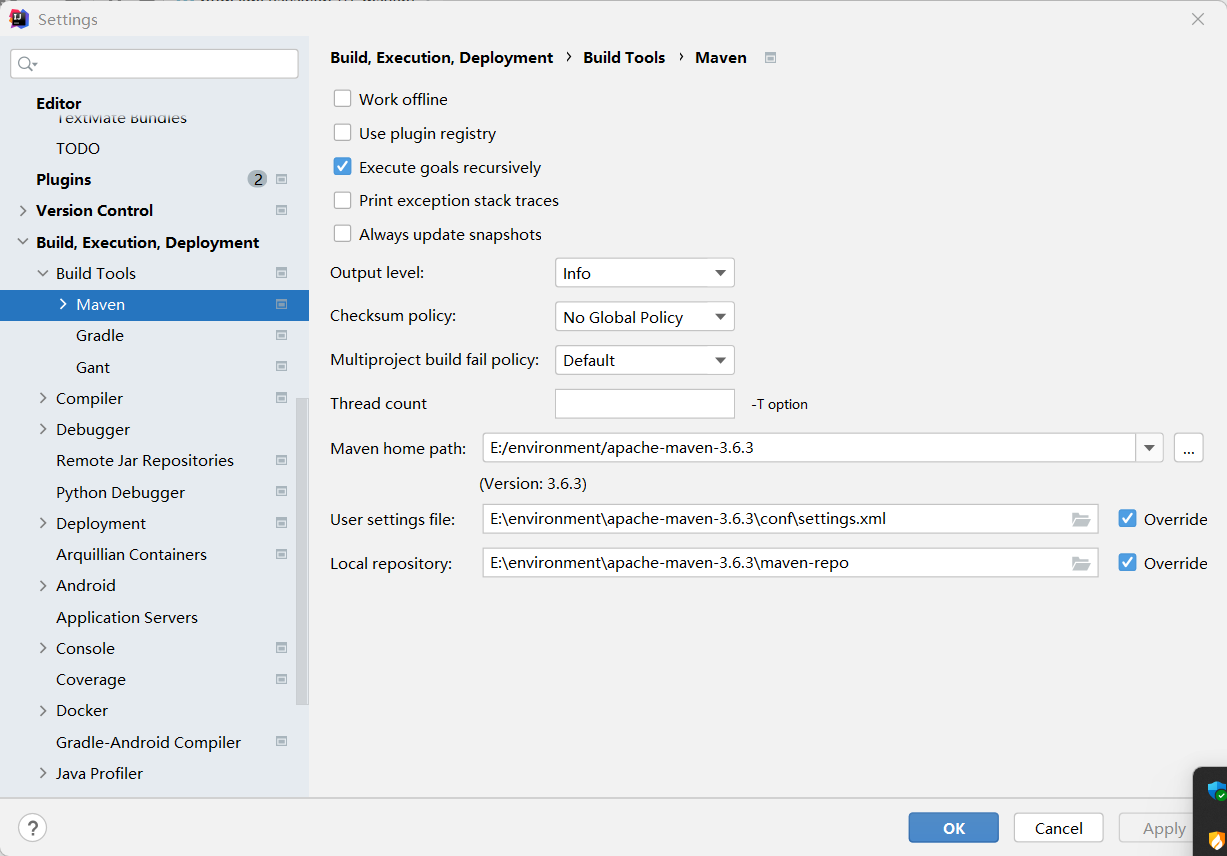The width and height of the screenshot is (1227, 856).
Task: Click project-level icon beside Build Tools
Action: pyautogui.click(x=282, y=273)
